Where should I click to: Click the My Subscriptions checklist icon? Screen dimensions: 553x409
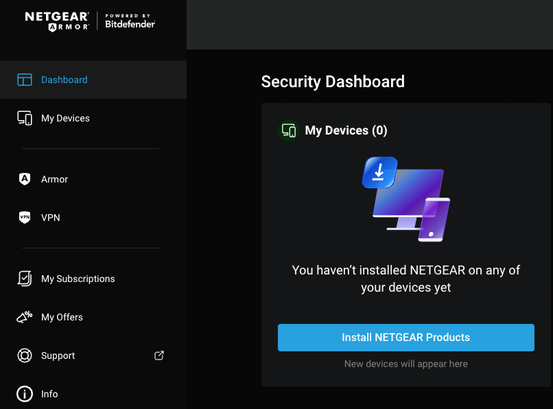tap(24, 279)
